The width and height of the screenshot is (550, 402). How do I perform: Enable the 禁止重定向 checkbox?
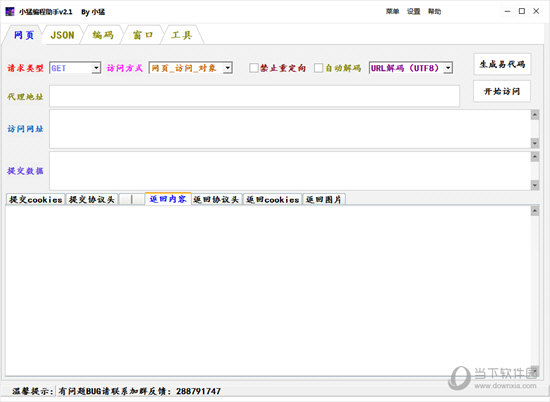pos(254,68)
